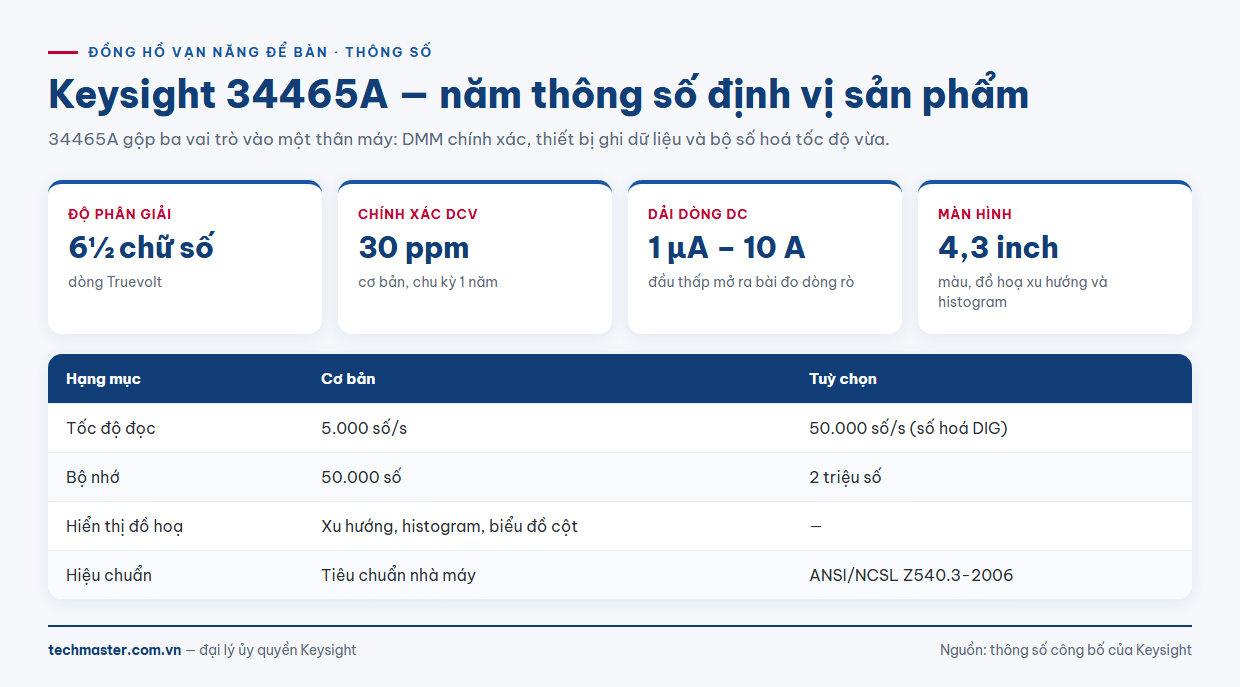Click the 'Tiêu chuẩn nhà máy' cell

[398, 575]
